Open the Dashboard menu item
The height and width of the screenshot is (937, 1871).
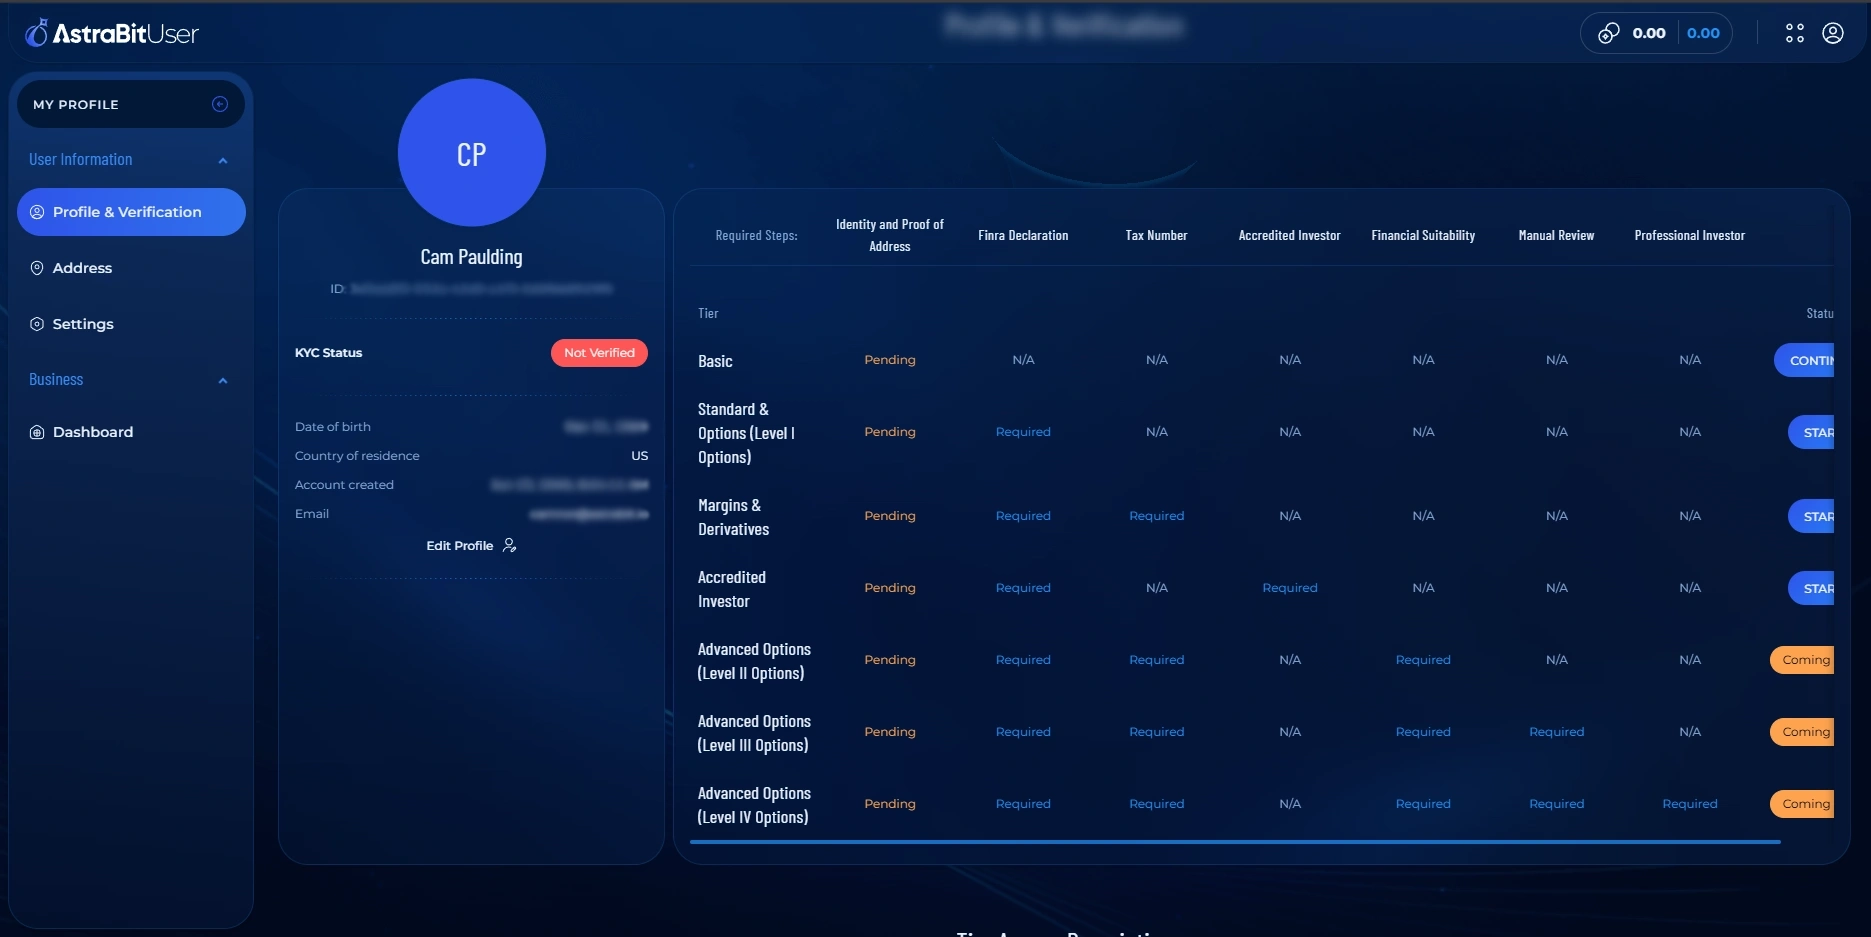tap(131, 432)
